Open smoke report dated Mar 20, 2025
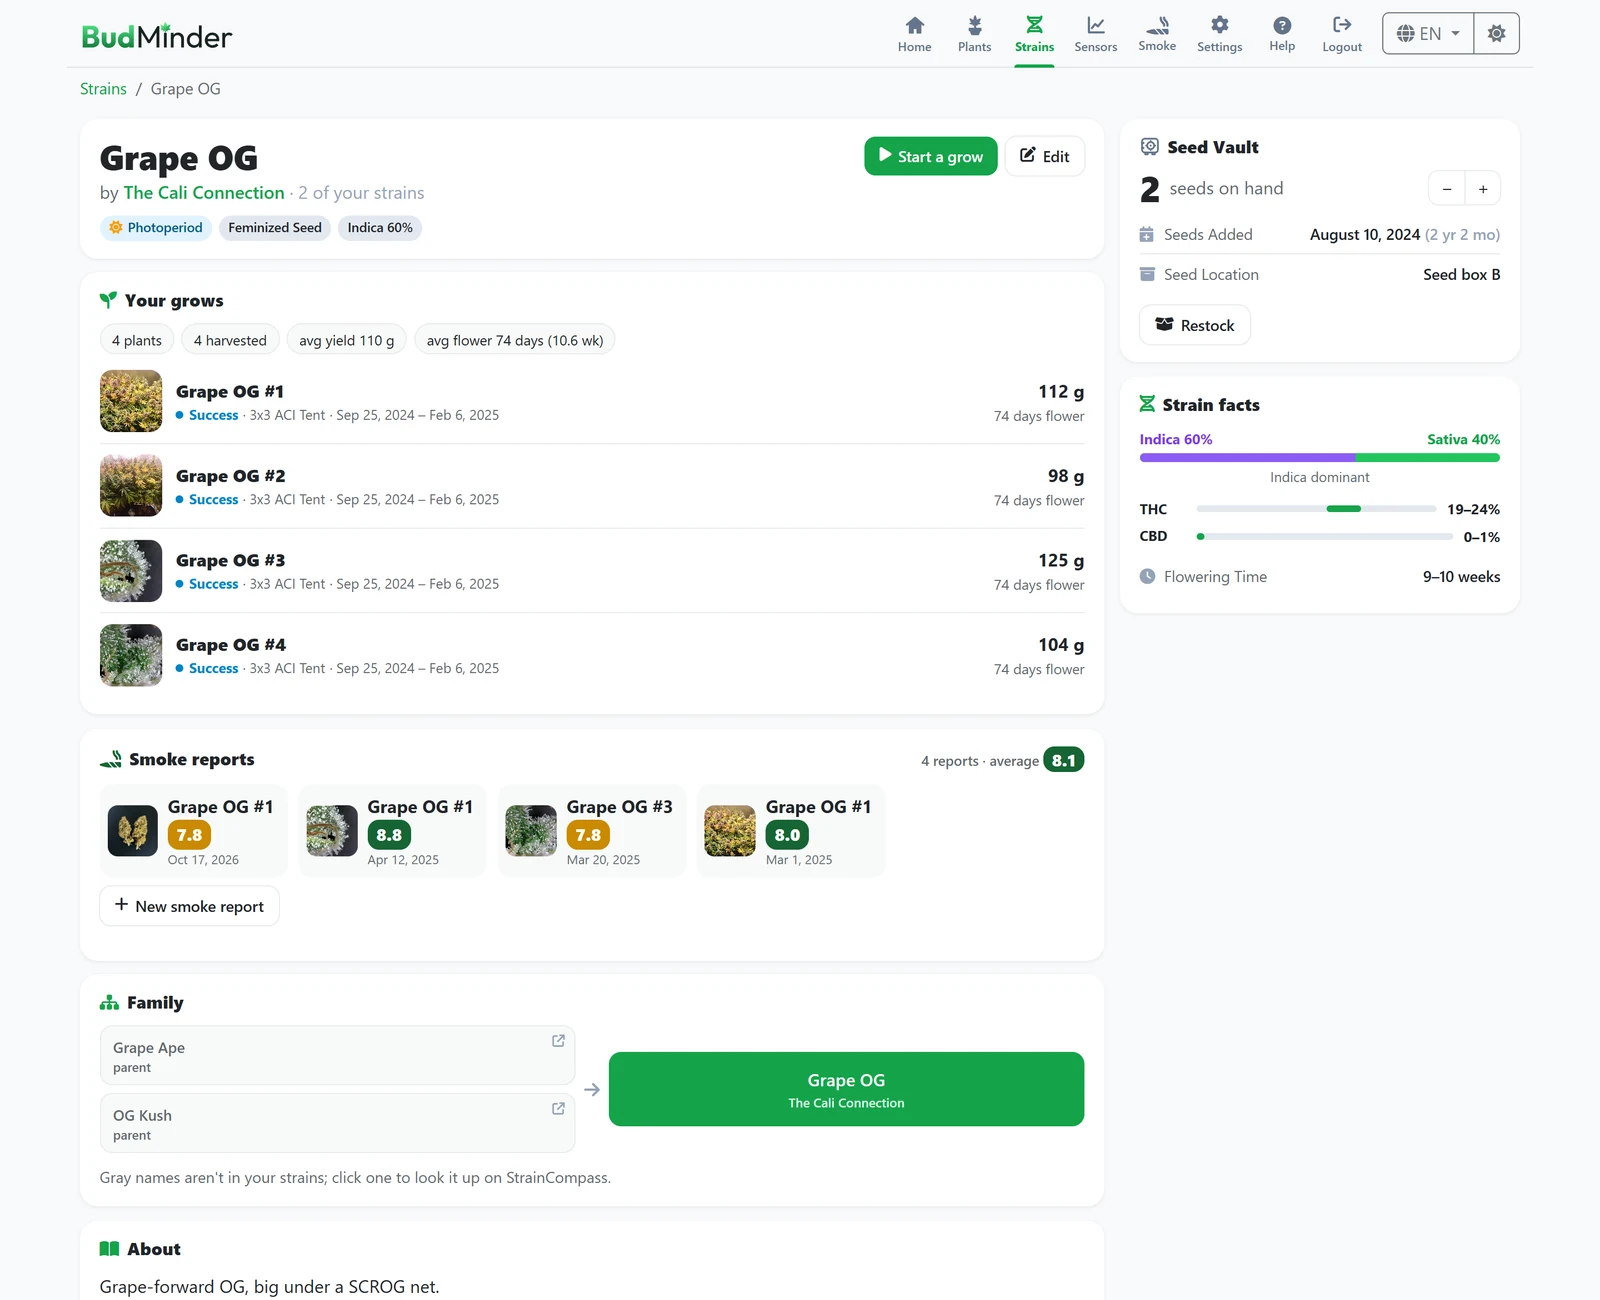This screenshot has height=1300, width=1600. [x=591, y=831]
